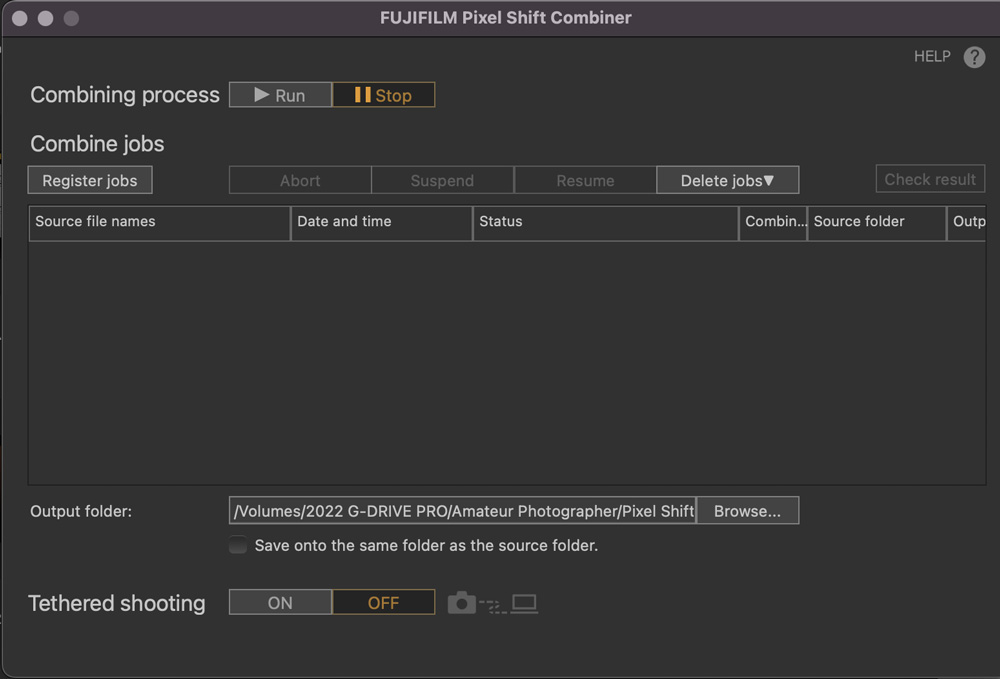
Task: Click the Combin... column header
Action: (773, 223)
